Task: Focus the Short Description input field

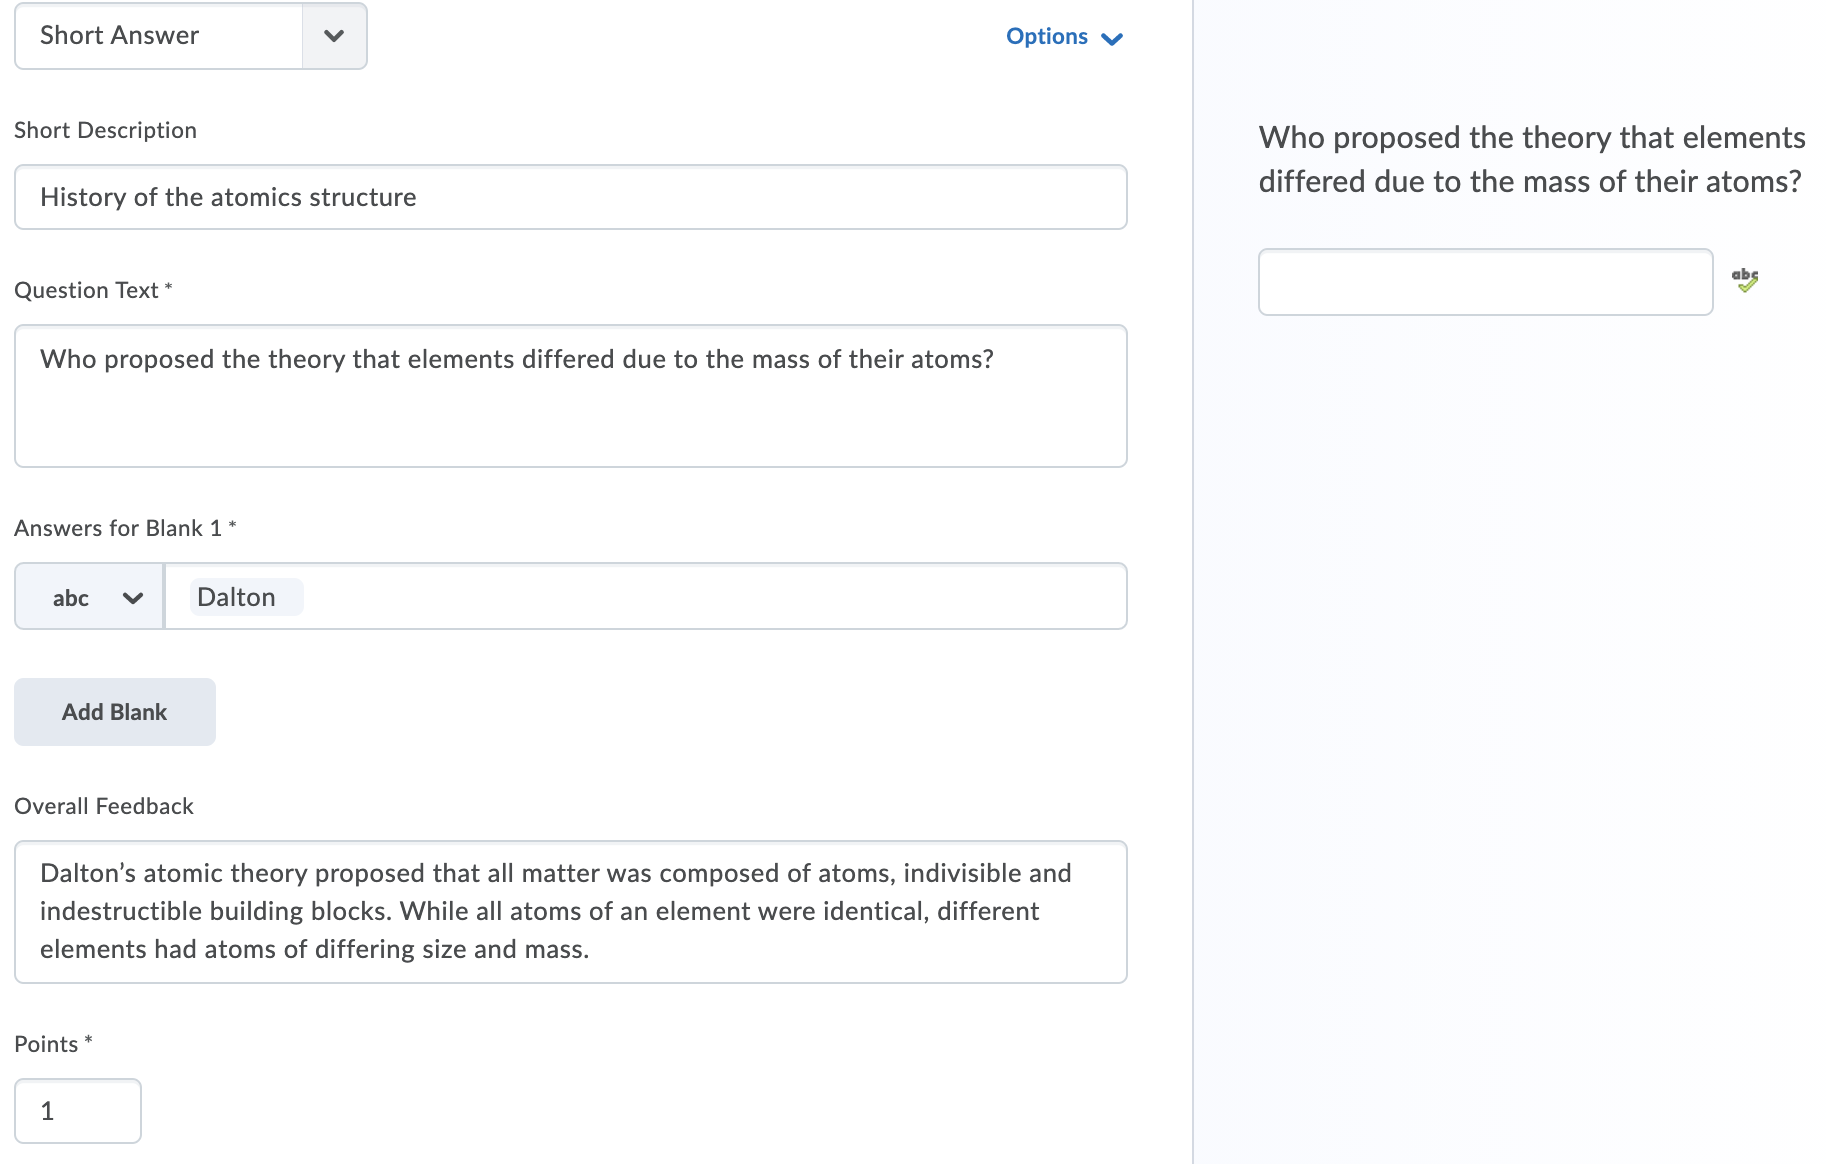Action: (x=570, y=197)
